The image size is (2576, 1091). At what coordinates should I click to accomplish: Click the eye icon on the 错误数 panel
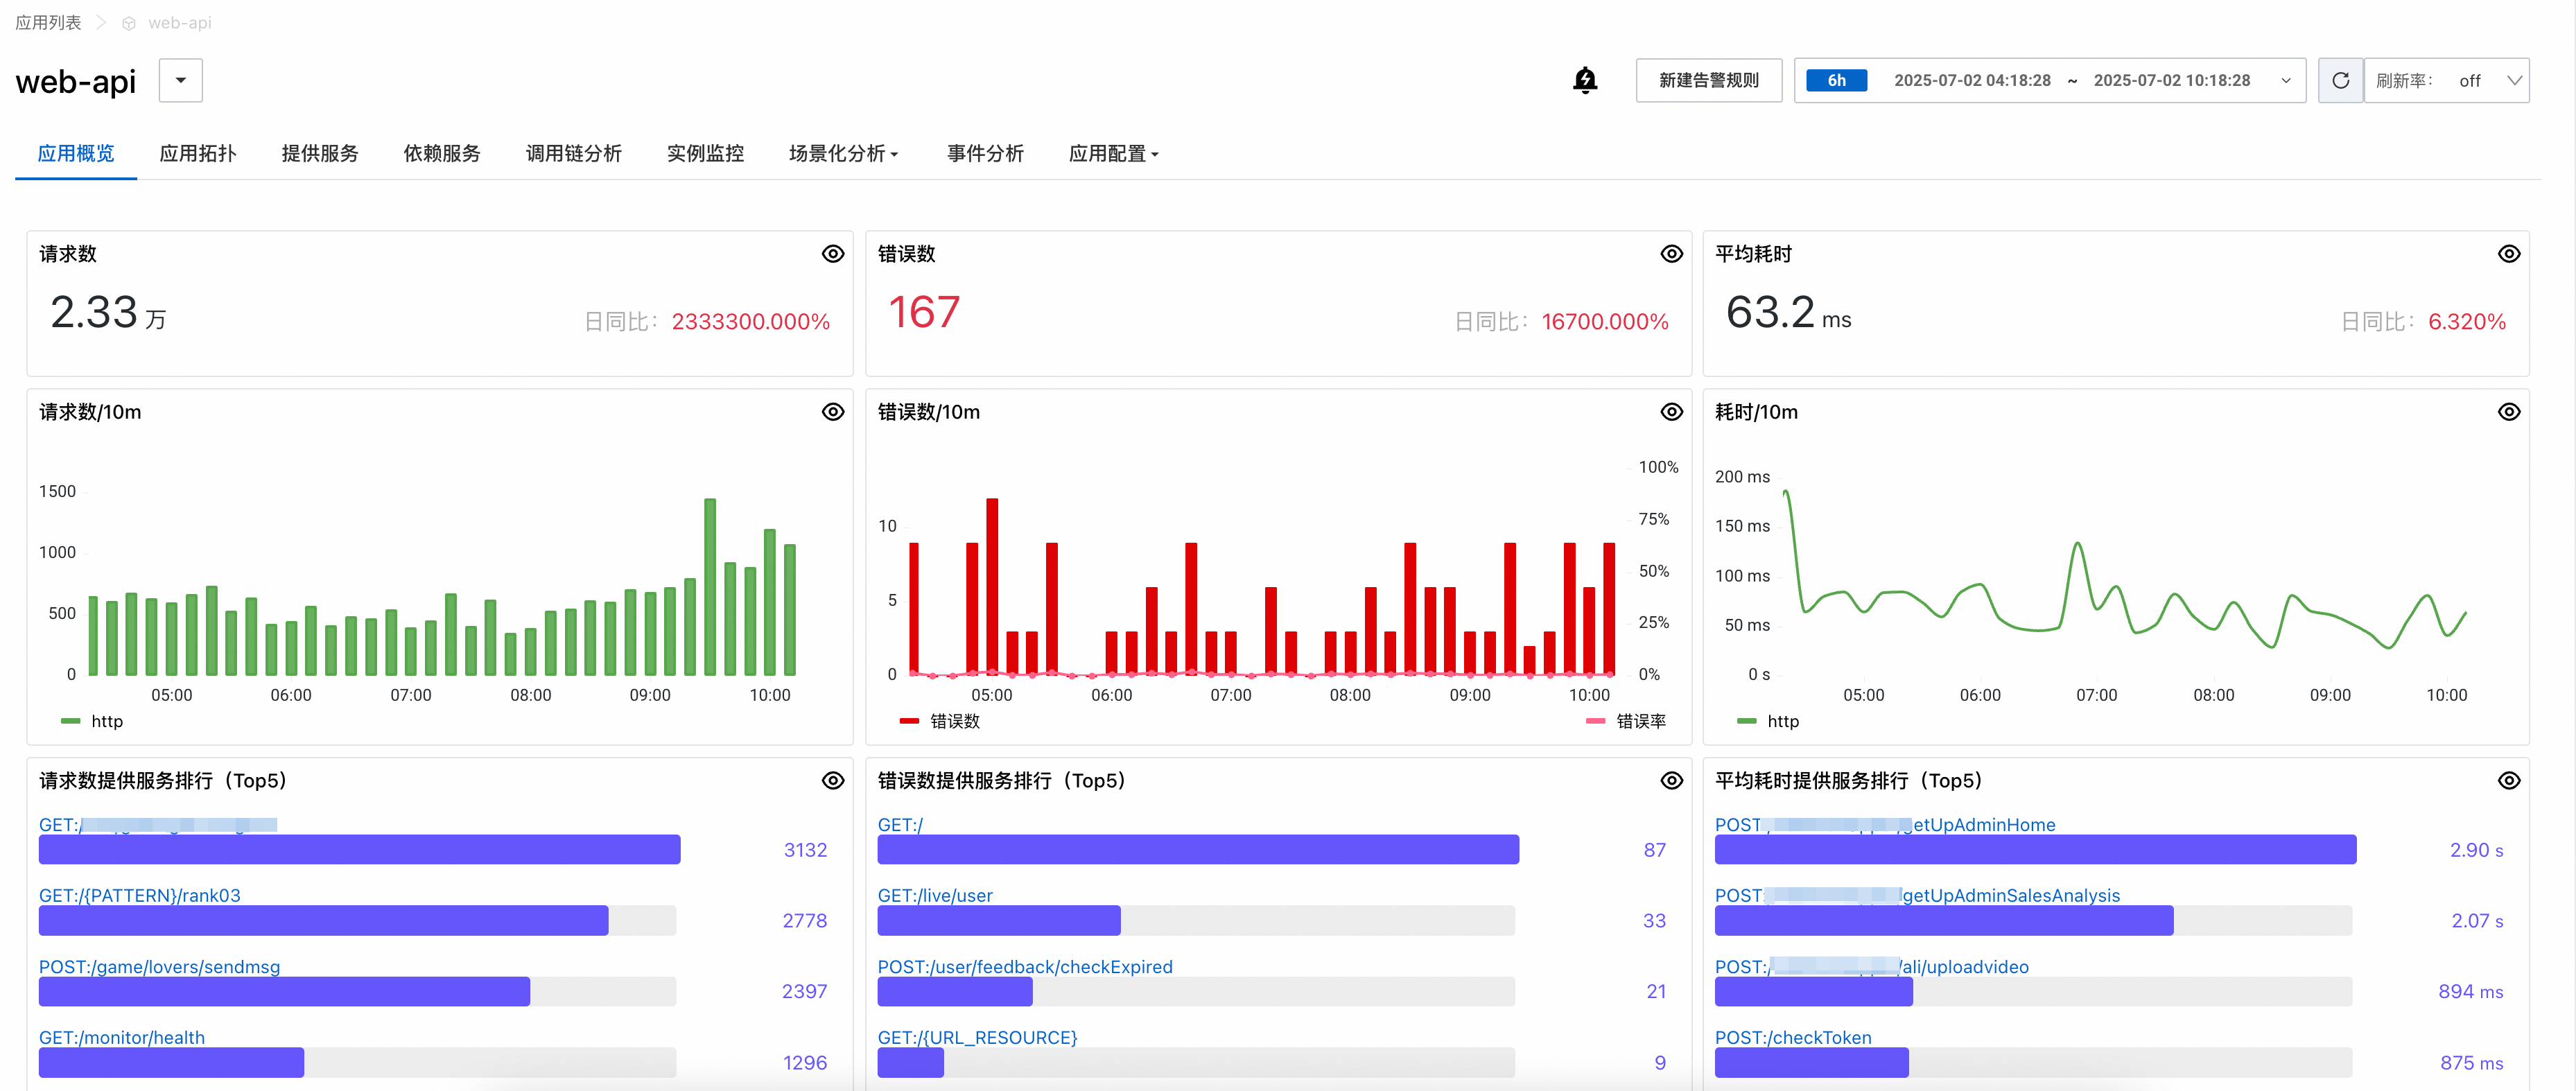click(1671, 254)
